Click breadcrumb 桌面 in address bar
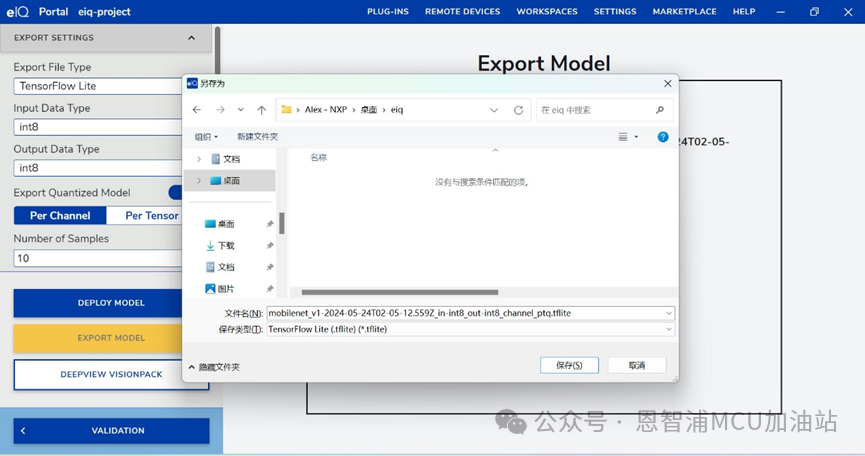This screenshot has height=456, width=865. coord(369,110)
